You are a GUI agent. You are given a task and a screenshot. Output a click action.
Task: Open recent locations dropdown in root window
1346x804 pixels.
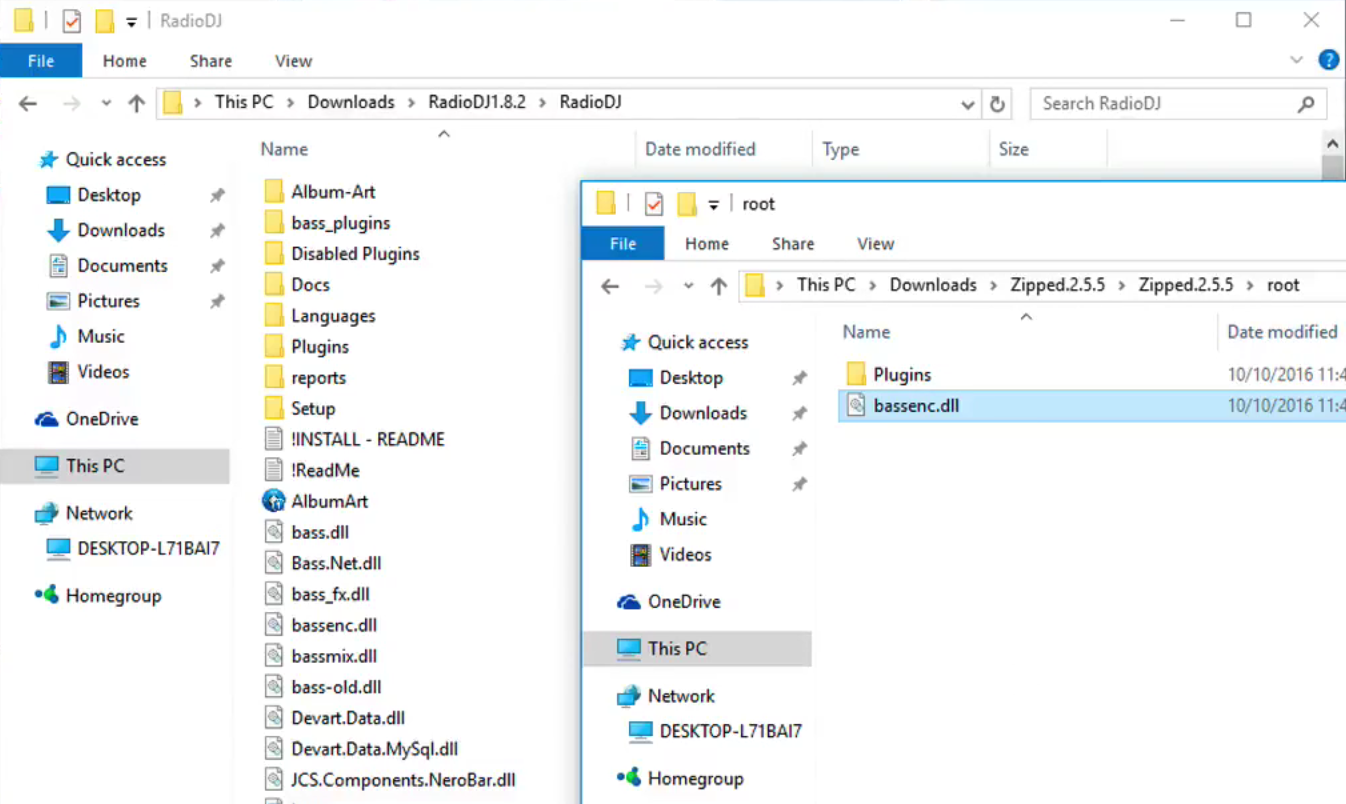[x=688, y=286]
